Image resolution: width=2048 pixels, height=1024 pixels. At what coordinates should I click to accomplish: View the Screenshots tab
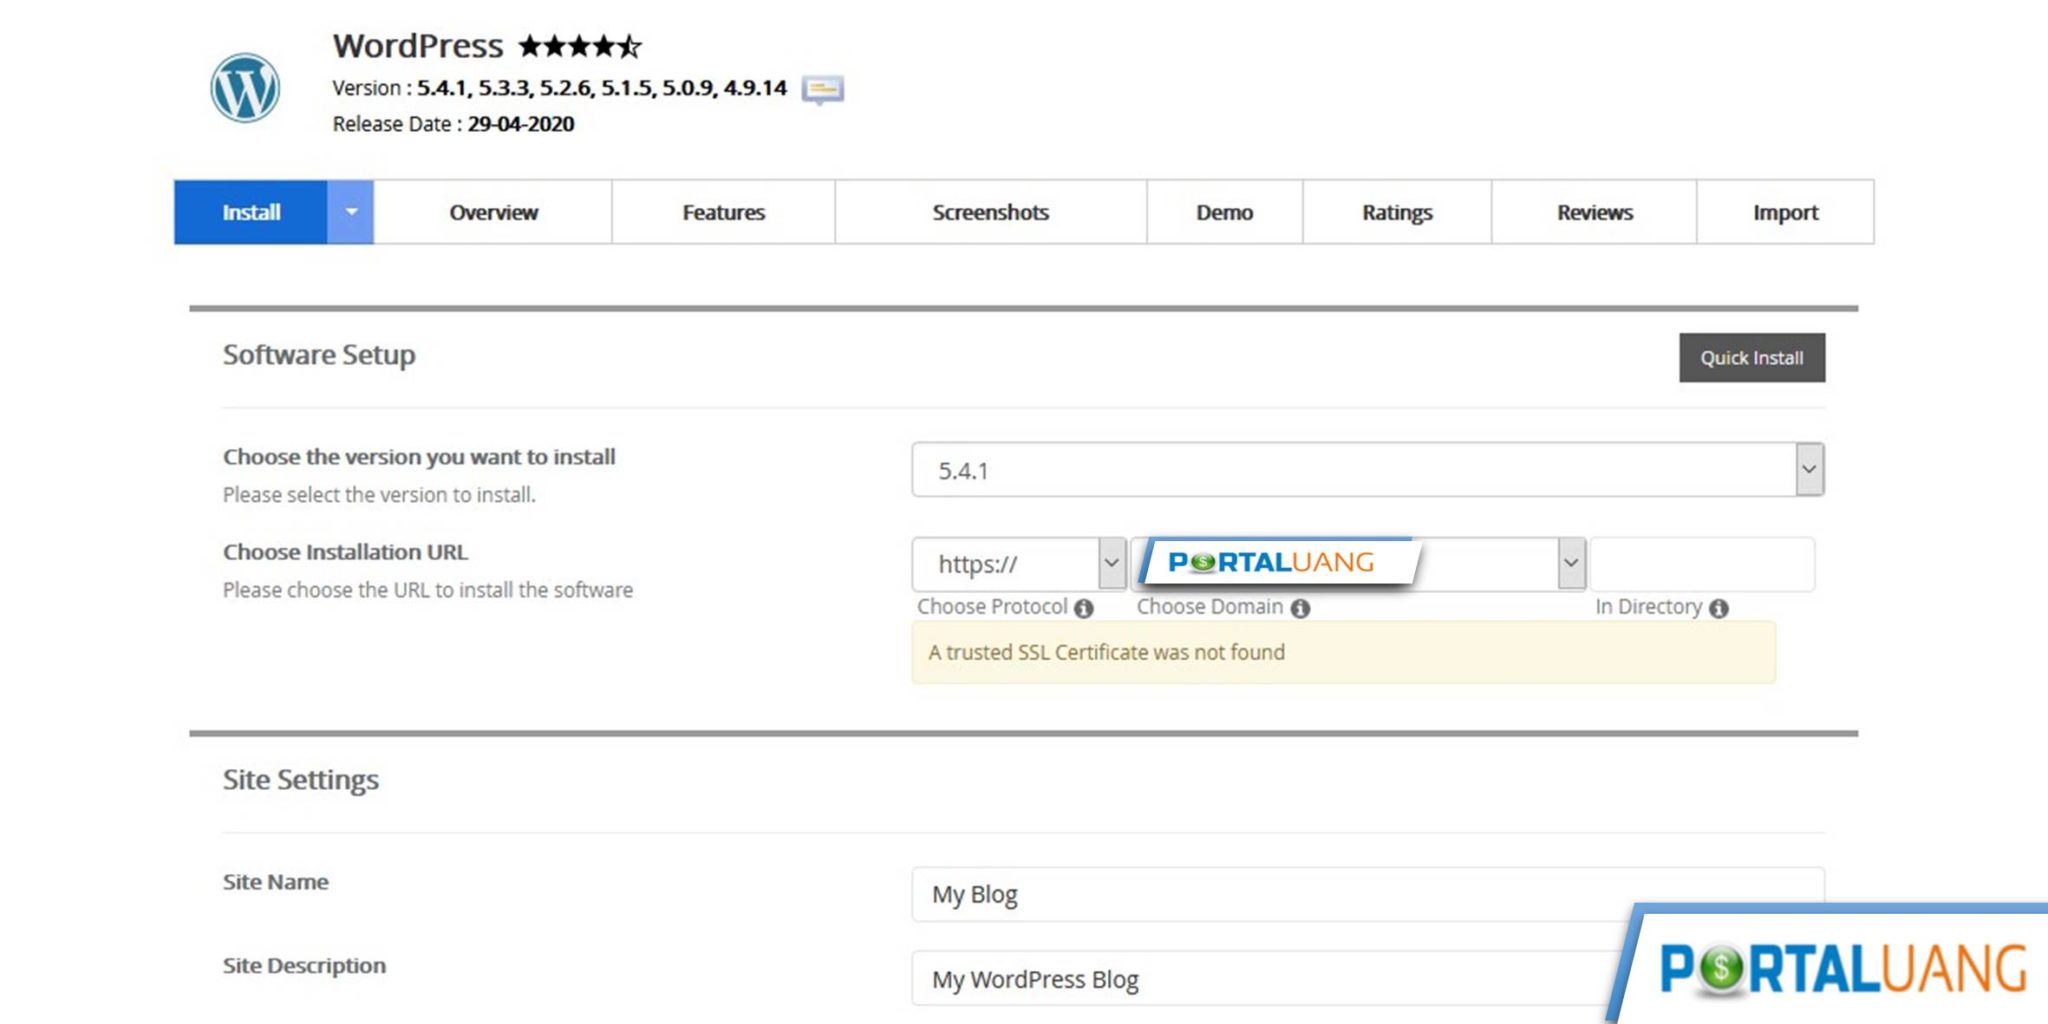tap(991, 212)
